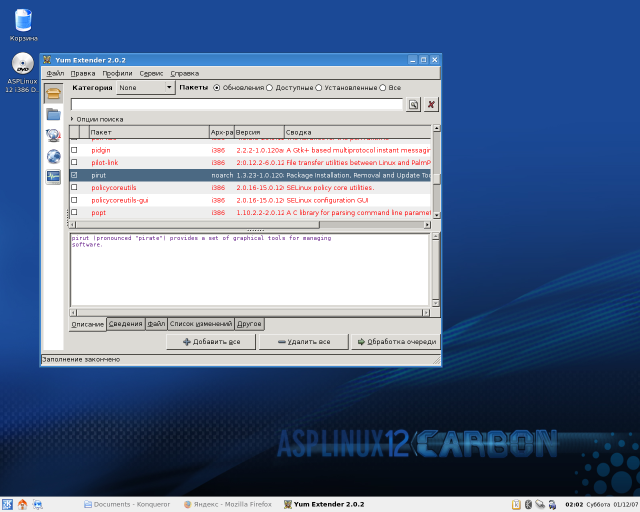Sort by the Арх-ра column header
Screen dimensions: 640x512
[222, 132]
